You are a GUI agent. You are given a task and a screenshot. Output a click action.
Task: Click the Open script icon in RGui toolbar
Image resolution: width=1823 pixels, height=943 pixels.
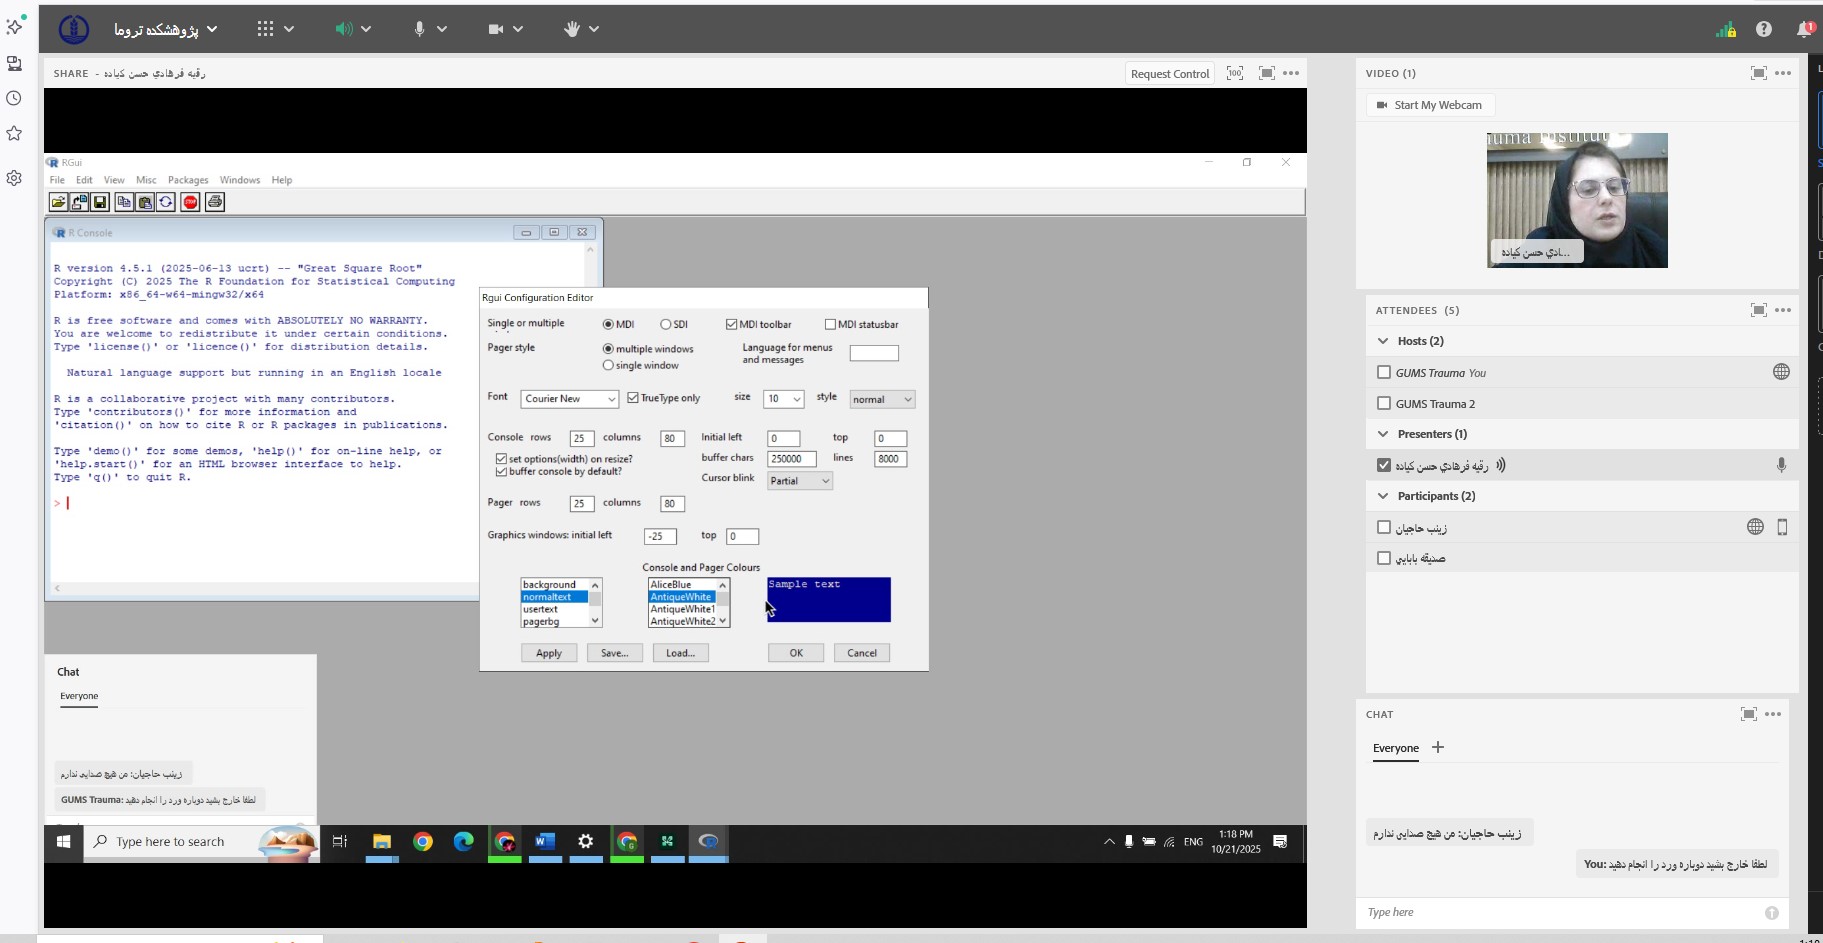[x=58, y=202]
